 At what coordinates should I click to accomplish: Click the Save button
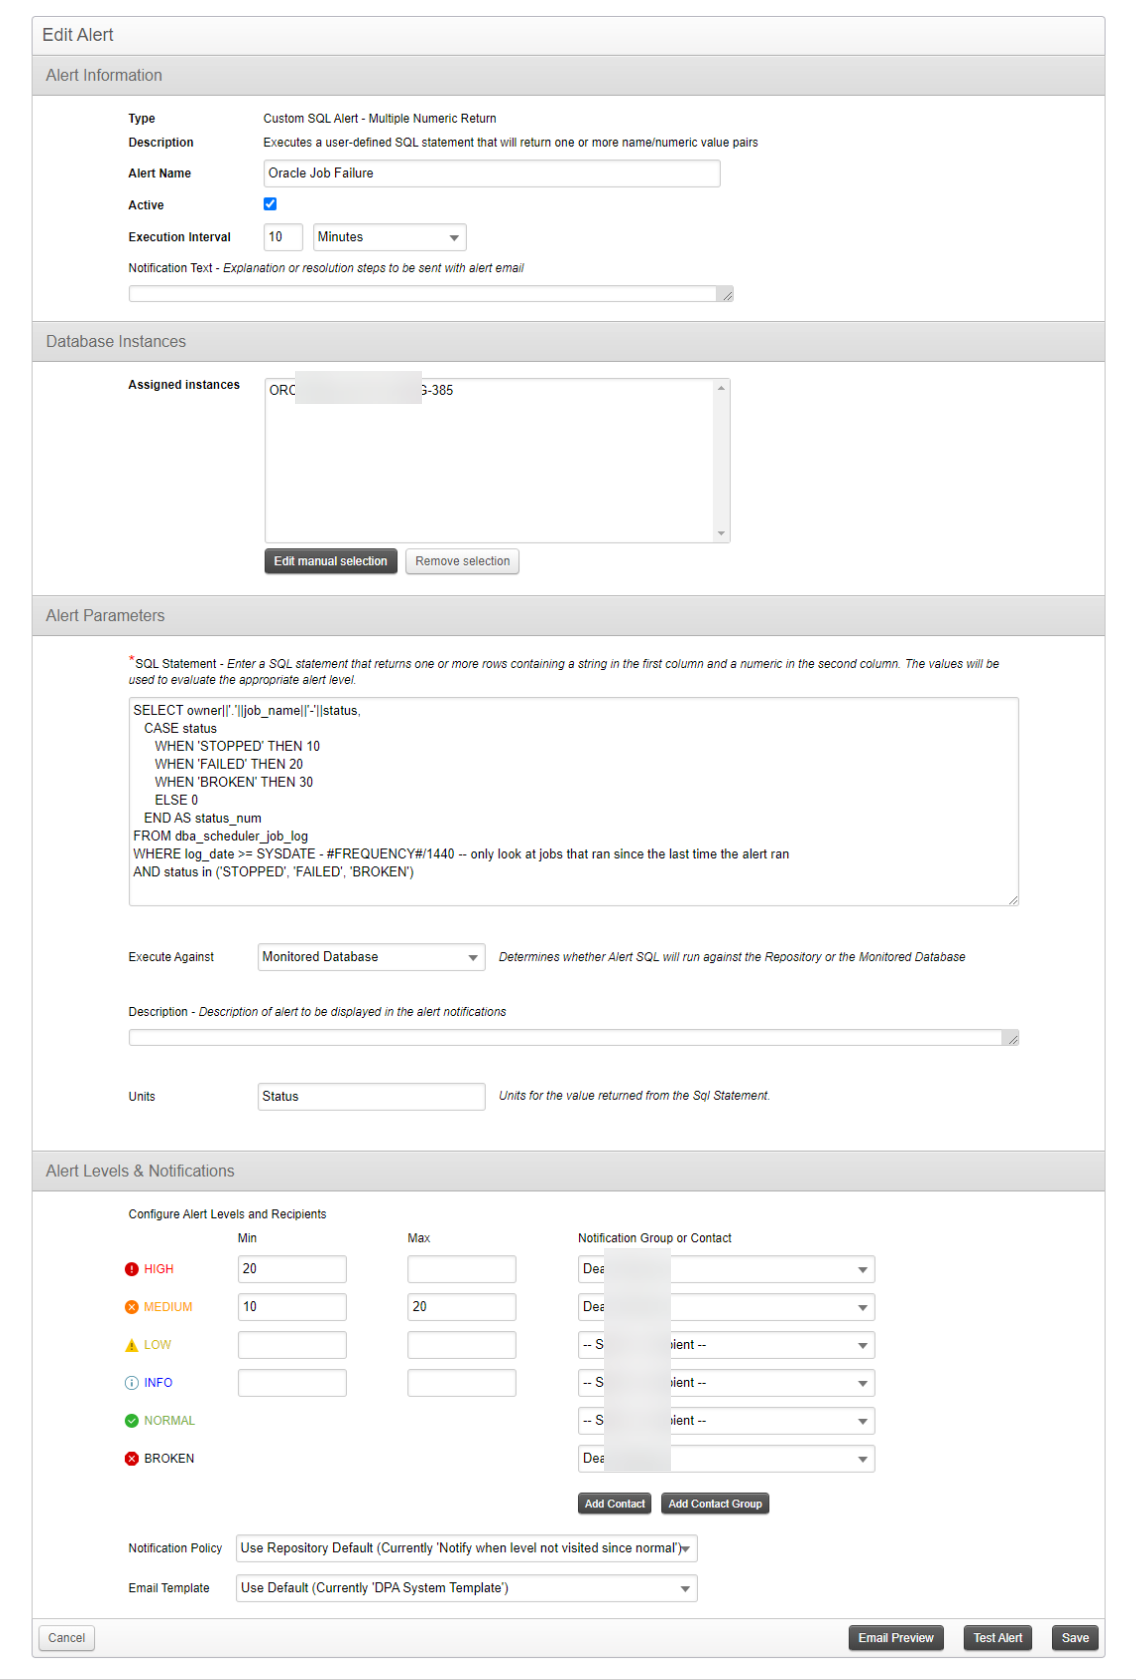[x=1075, y=1638]
